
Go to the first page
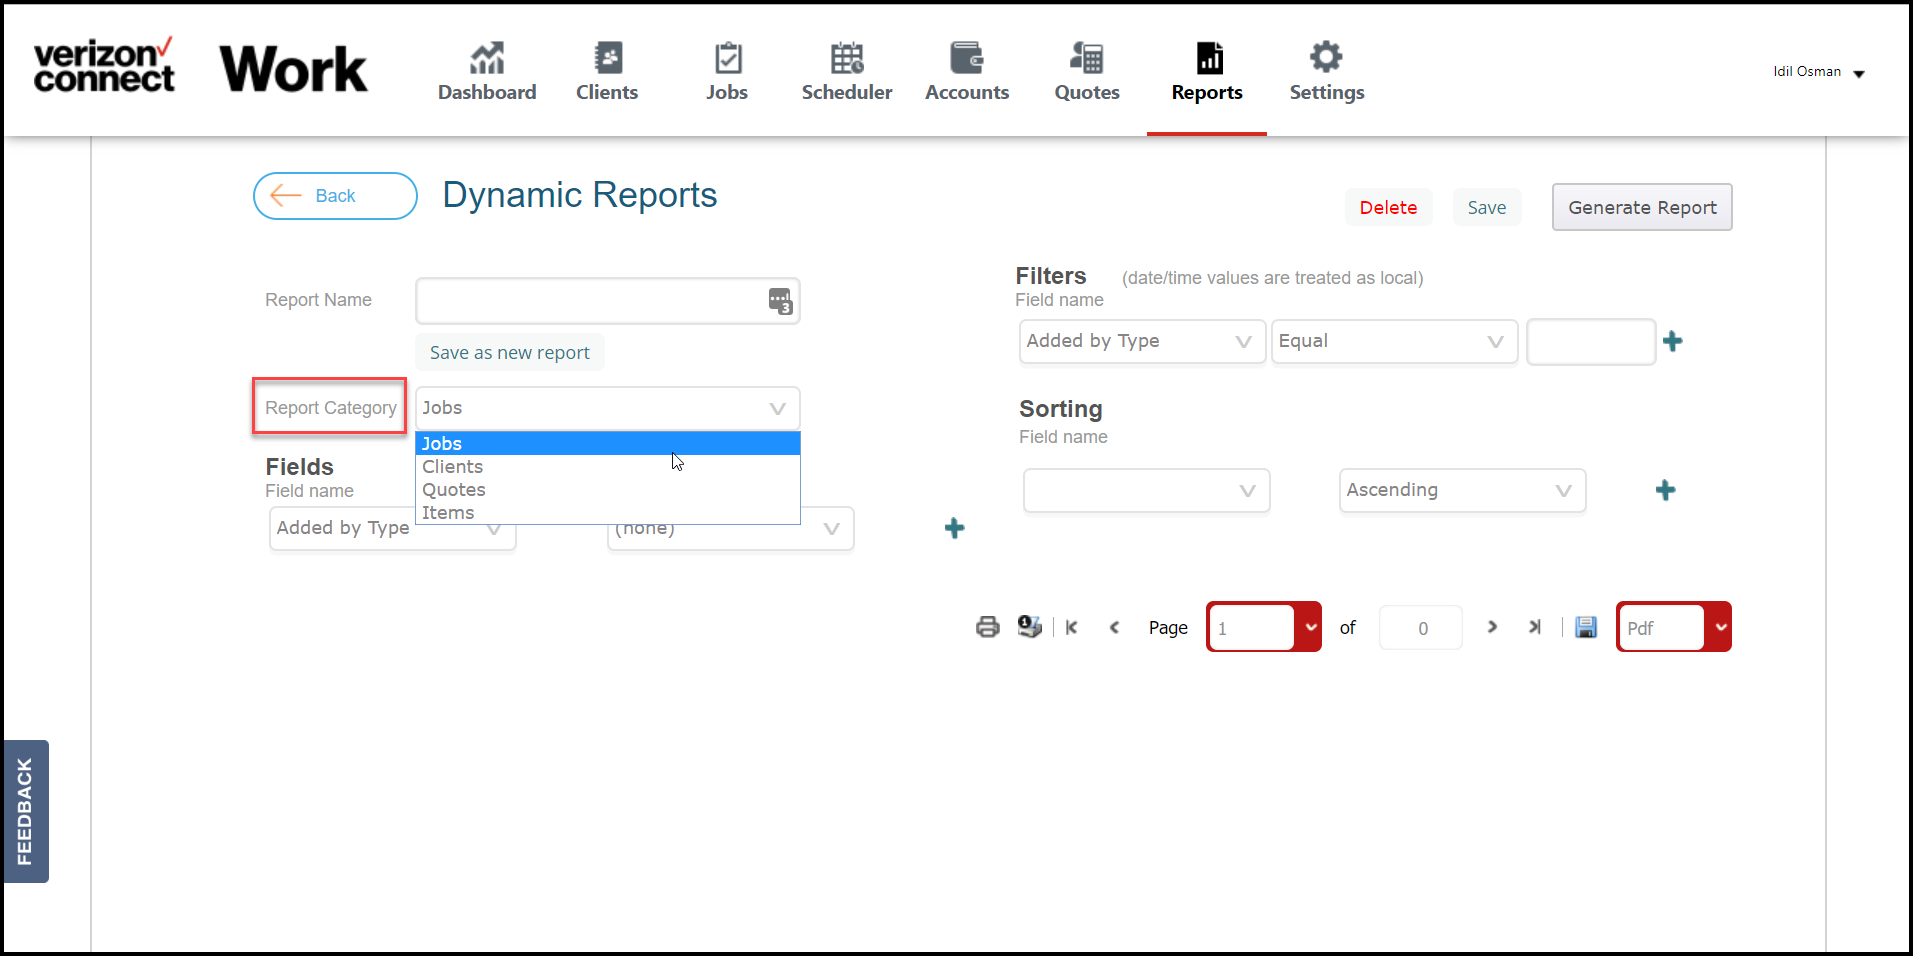(1072, 627)
